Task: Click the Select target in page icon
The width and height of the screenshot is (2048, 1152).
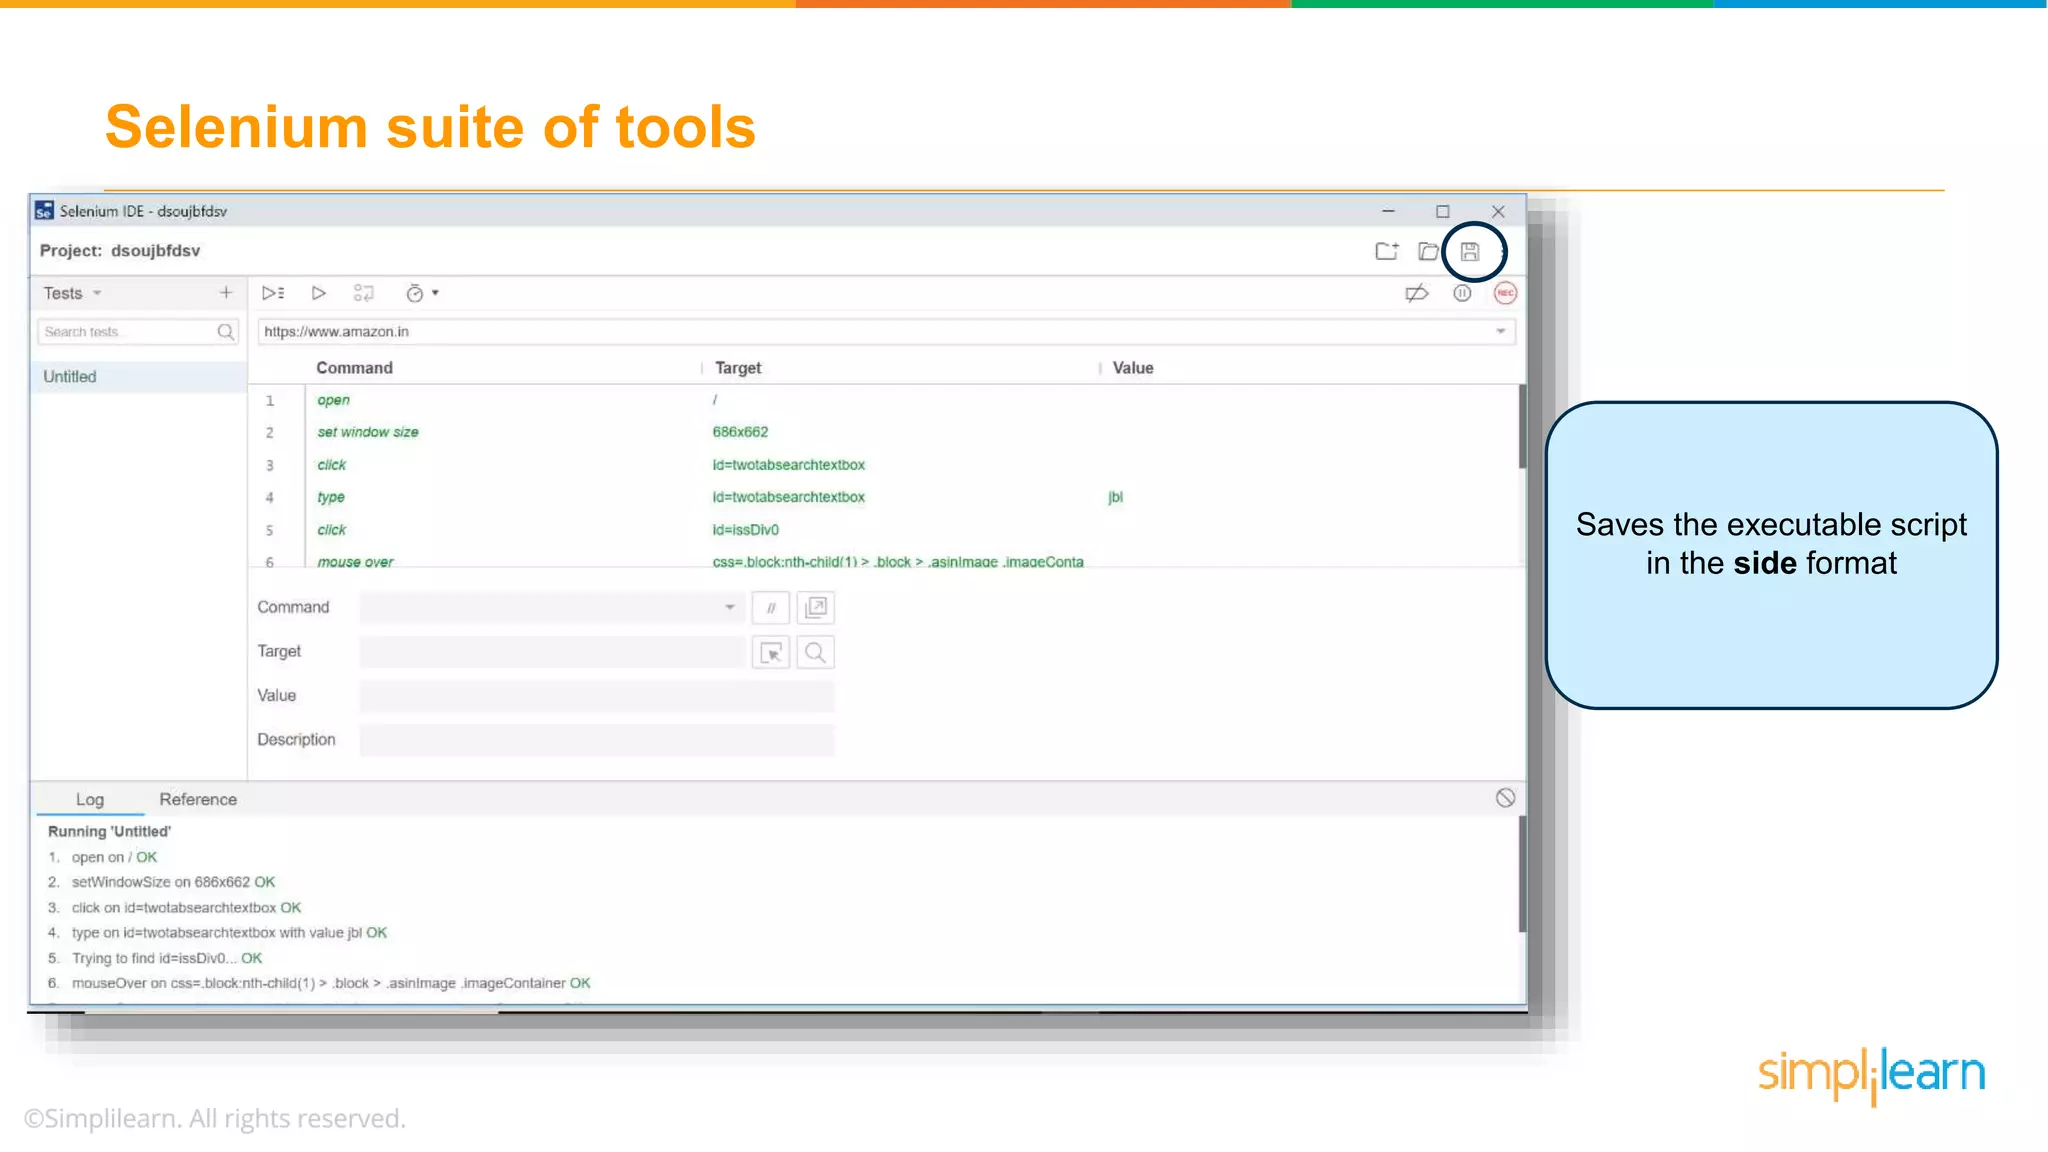Action: click(x=771, y=653)
